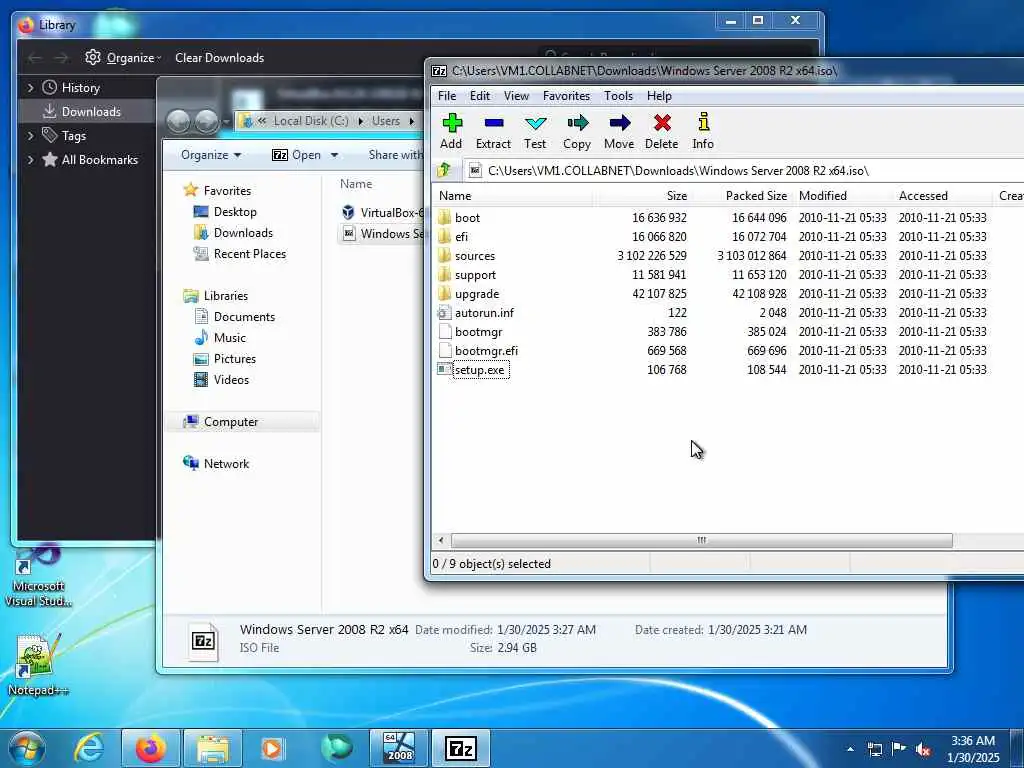Click Clear Downloads in Library window
The image size is (1024, 768).
(x=219, y=57)
